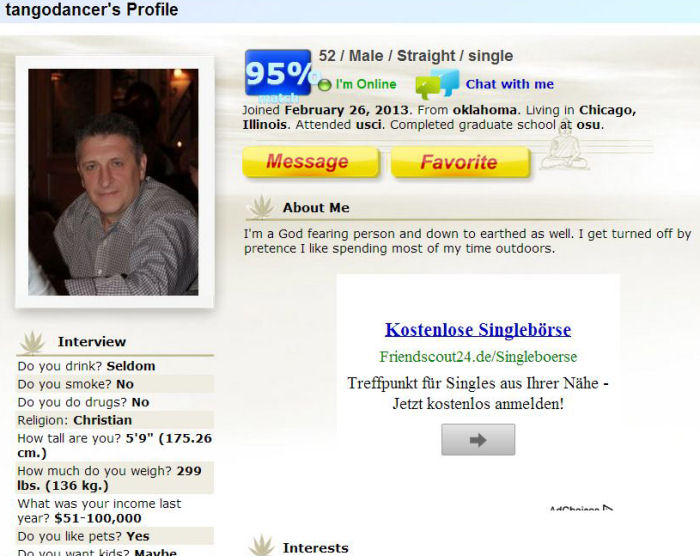Open the Chat with me link

509,84
